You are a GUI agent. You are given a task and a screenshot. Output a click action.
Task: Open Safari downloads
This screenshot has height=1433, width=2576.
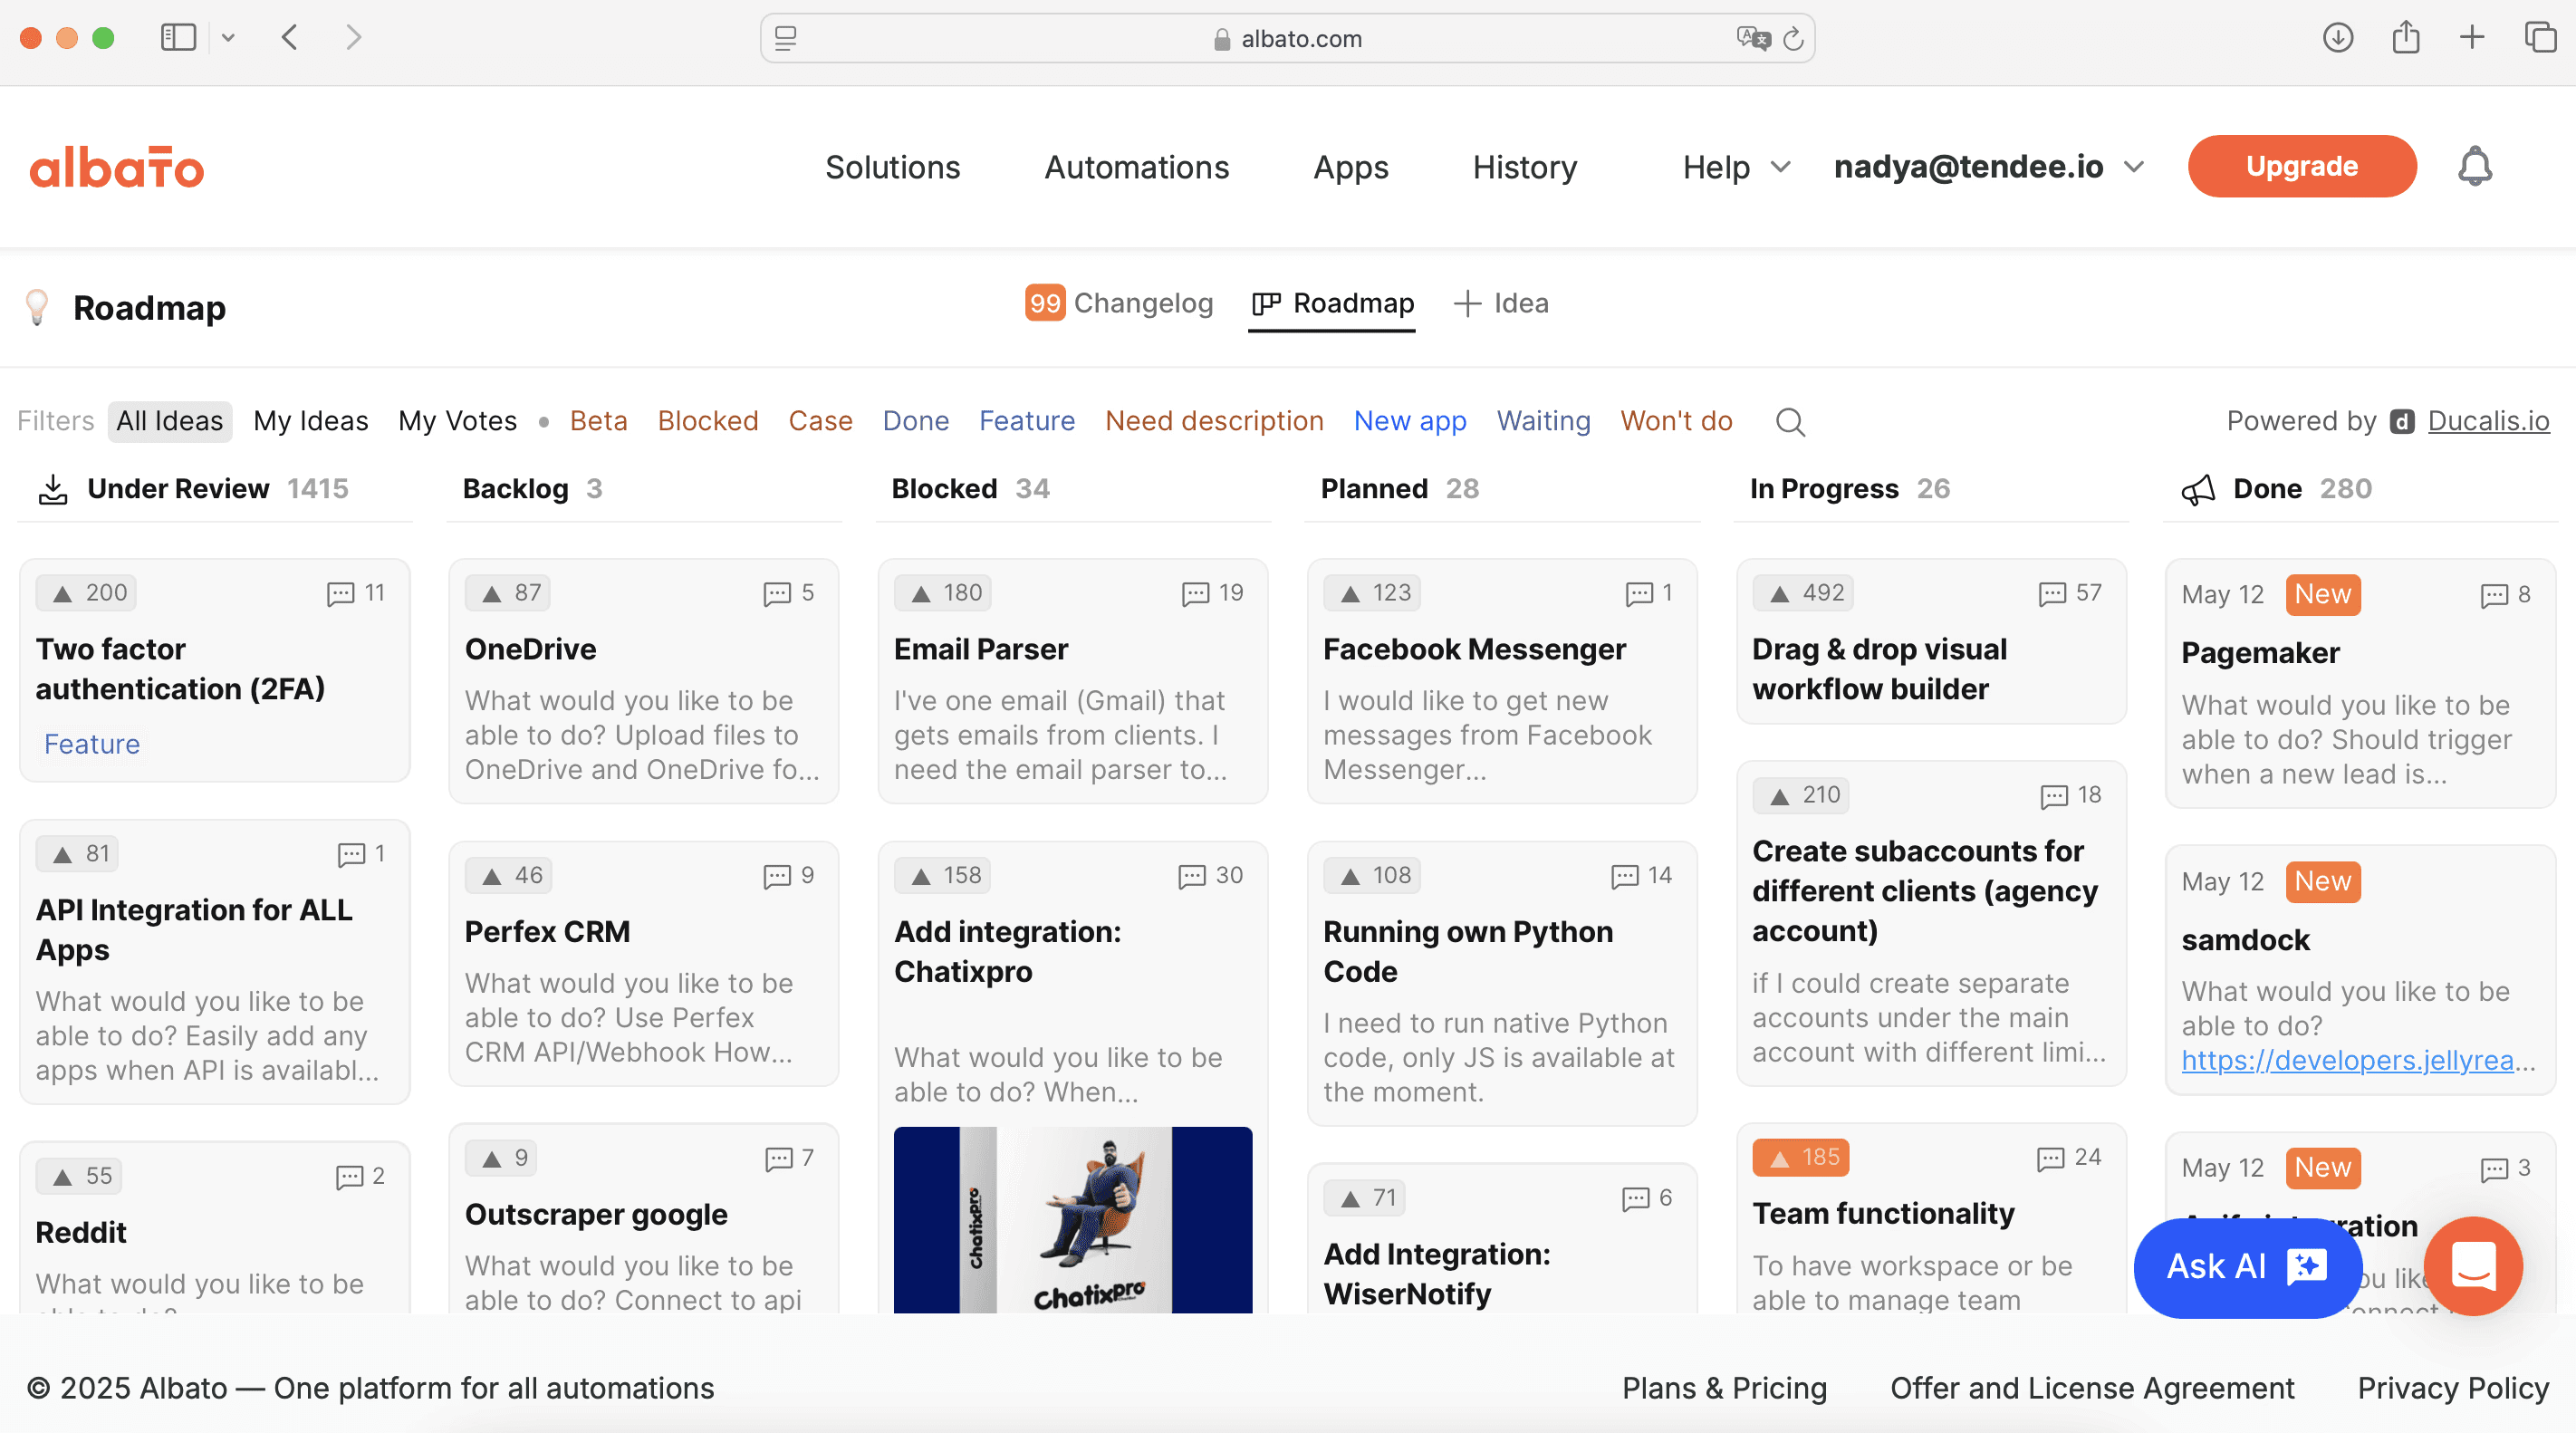point(2337,38)
